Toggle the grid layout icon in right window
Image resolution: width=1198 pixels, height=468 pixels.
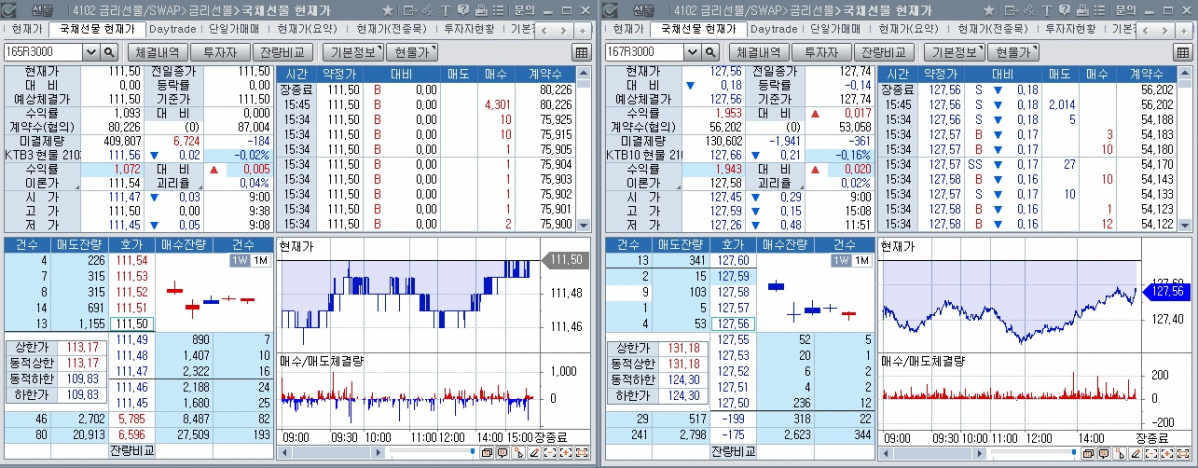click(x=1183, y=52)
